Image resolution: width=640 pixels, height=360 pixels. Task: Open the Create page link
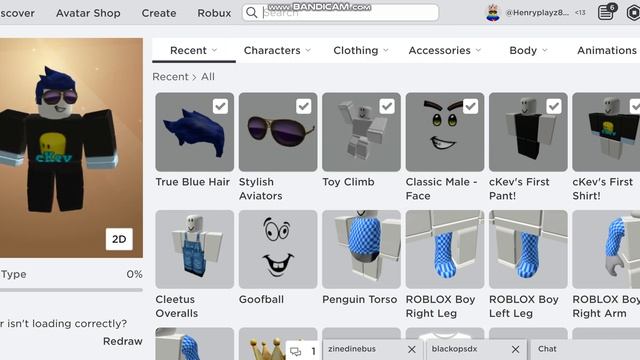pyautogui.click(x=159, y=13)
